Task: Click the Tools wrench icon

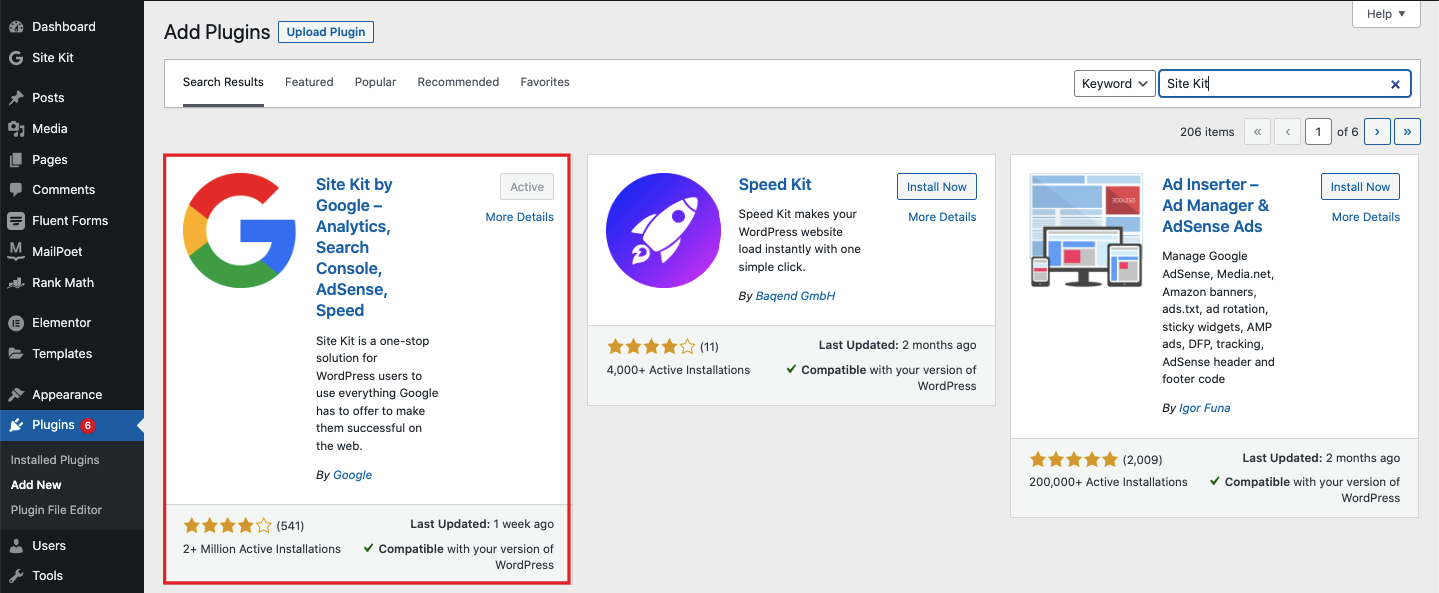Action: (x=16, y=576)
